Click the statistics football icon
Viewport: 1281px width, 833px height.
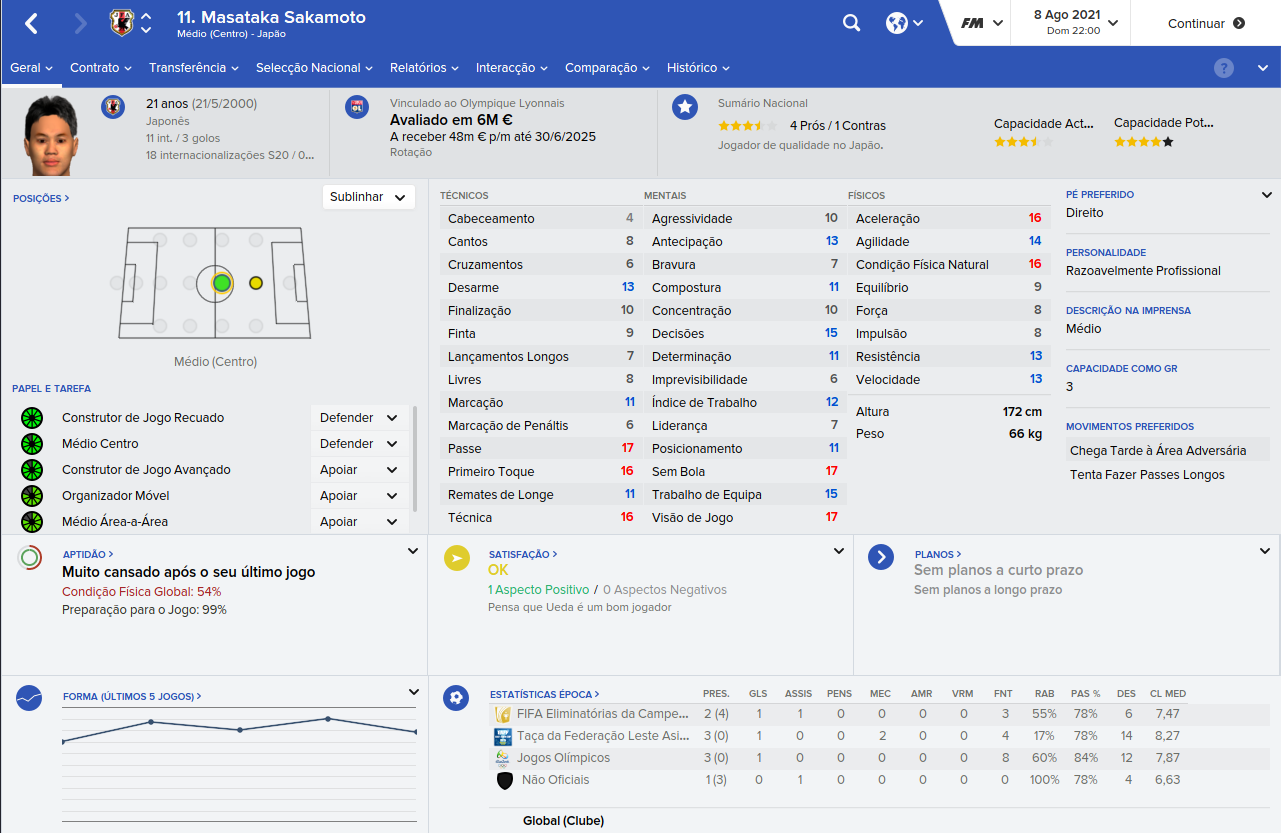coord(457,697)
